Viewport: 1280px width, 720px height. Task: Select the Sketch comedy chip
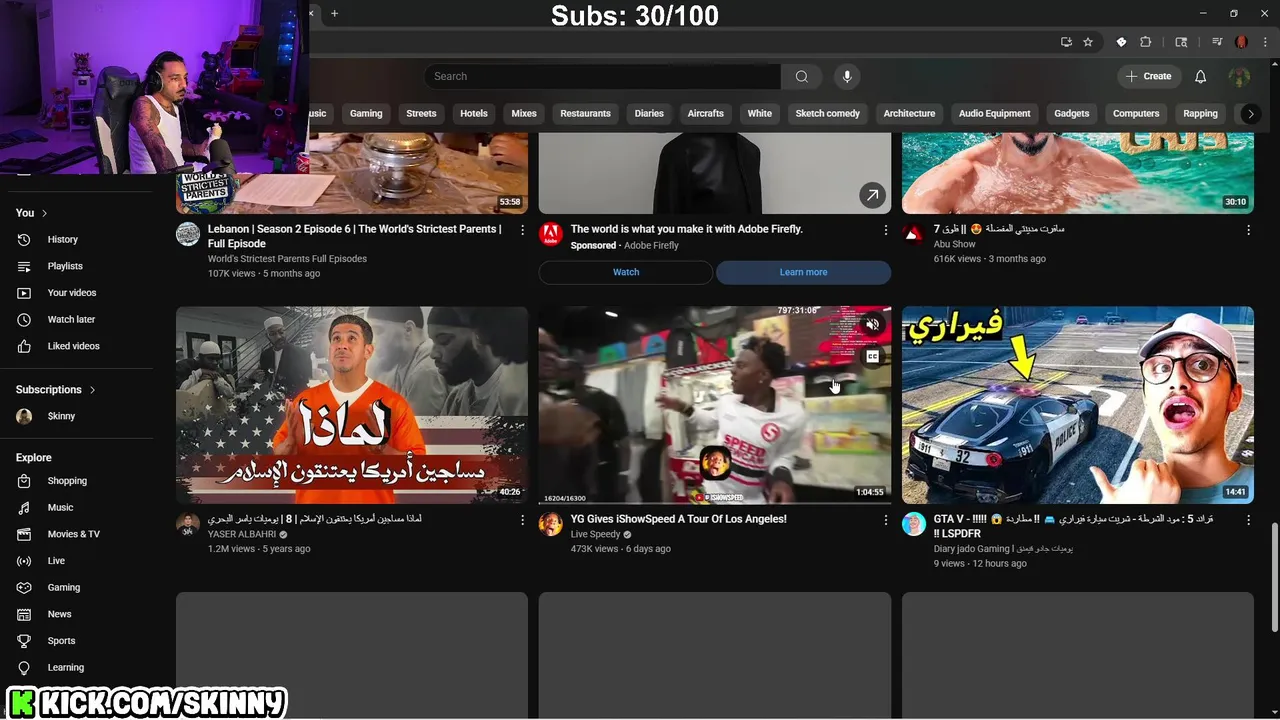coord(827,114)
